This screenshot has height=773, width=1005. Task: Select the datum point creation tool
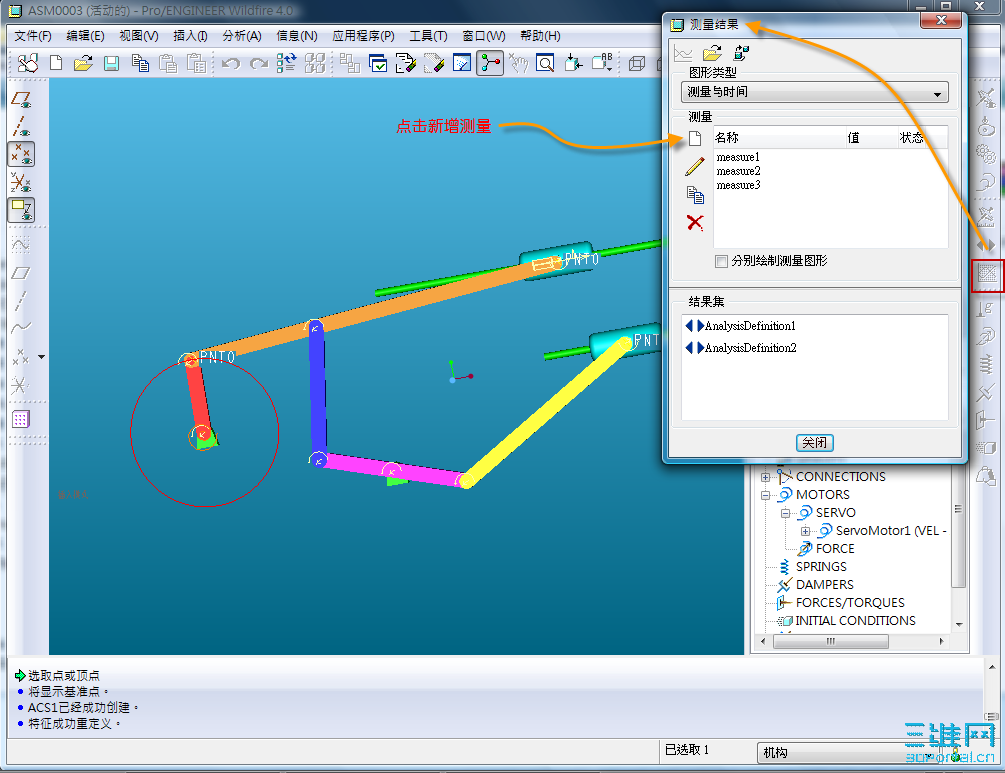point(21,357)
